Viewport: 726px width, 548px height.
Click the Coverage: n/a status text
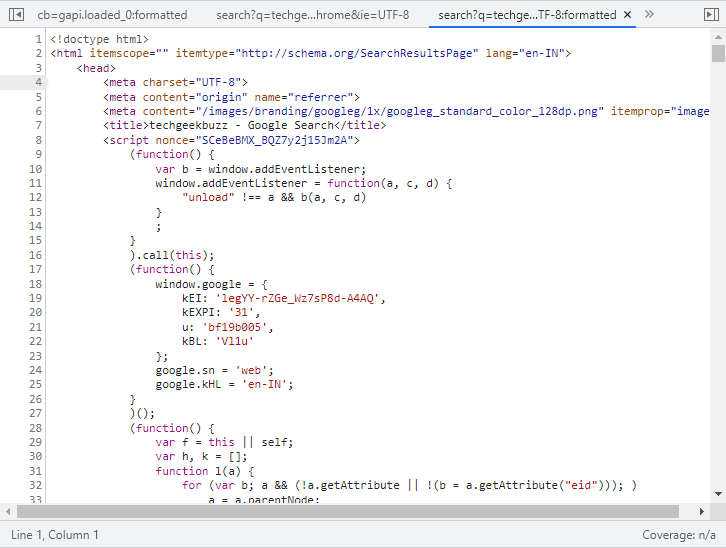click(x=678, y=535)
